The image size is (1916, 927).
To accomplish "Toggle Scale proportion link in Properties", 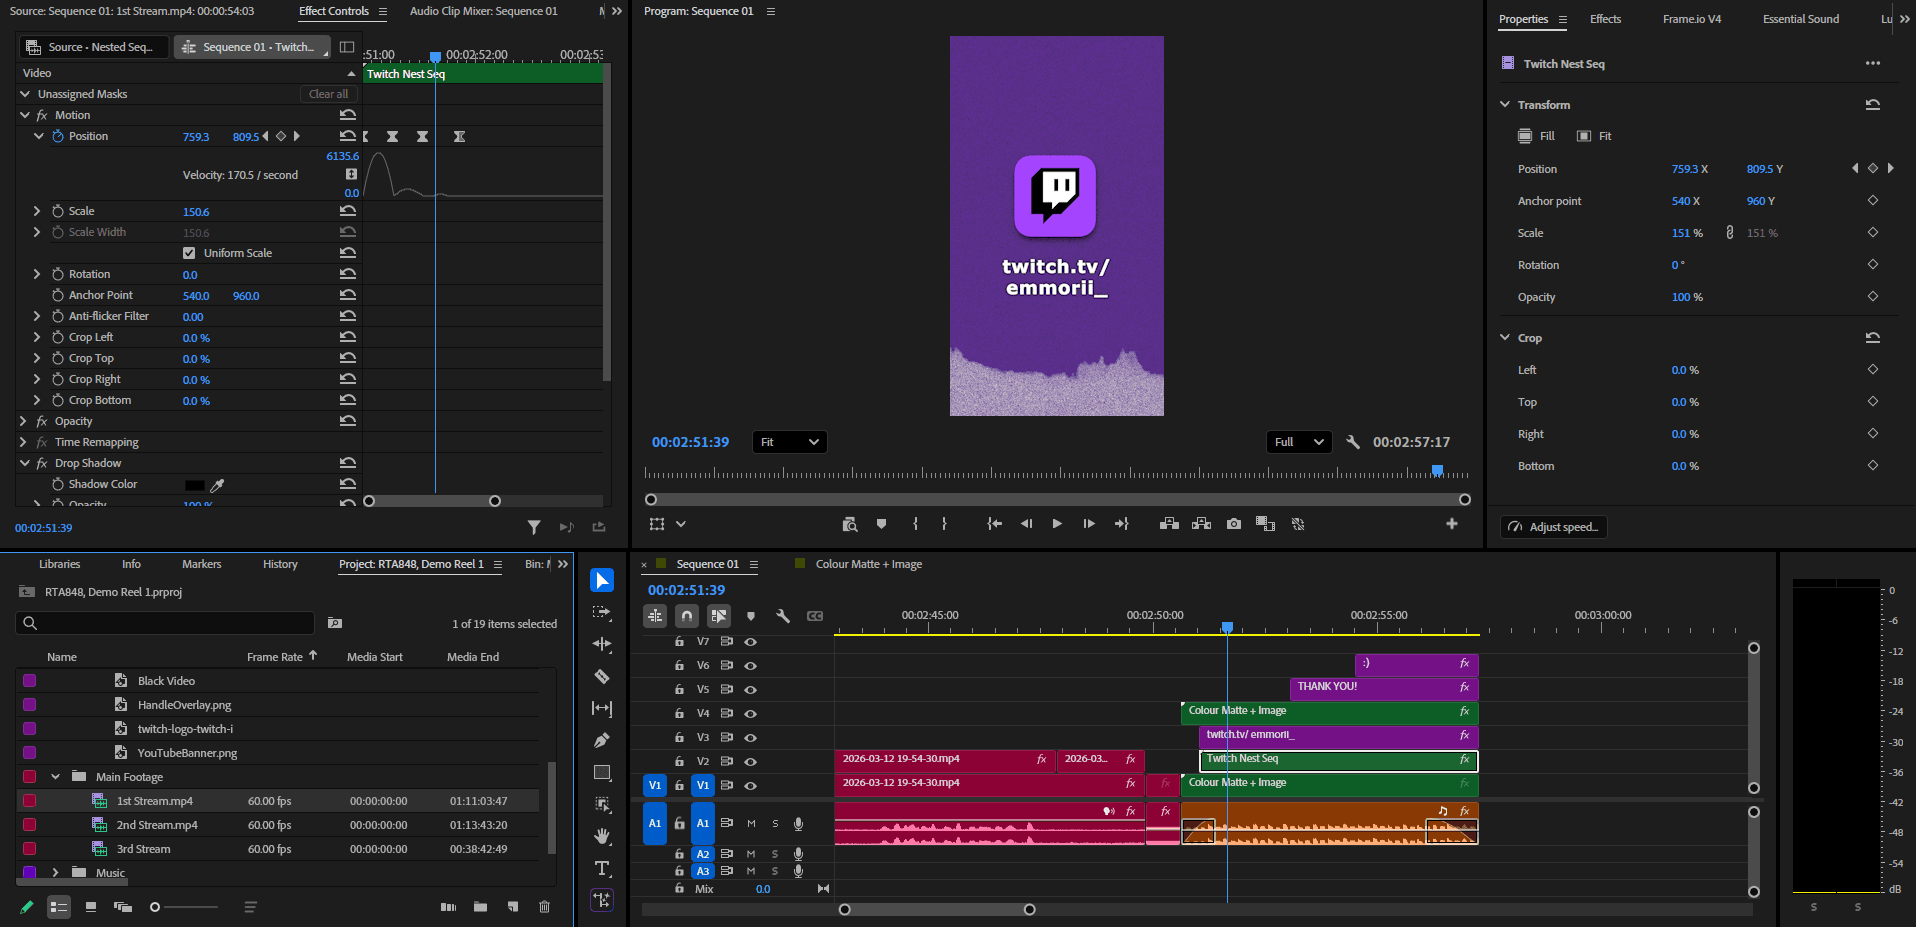I will tap(1730, 232).
